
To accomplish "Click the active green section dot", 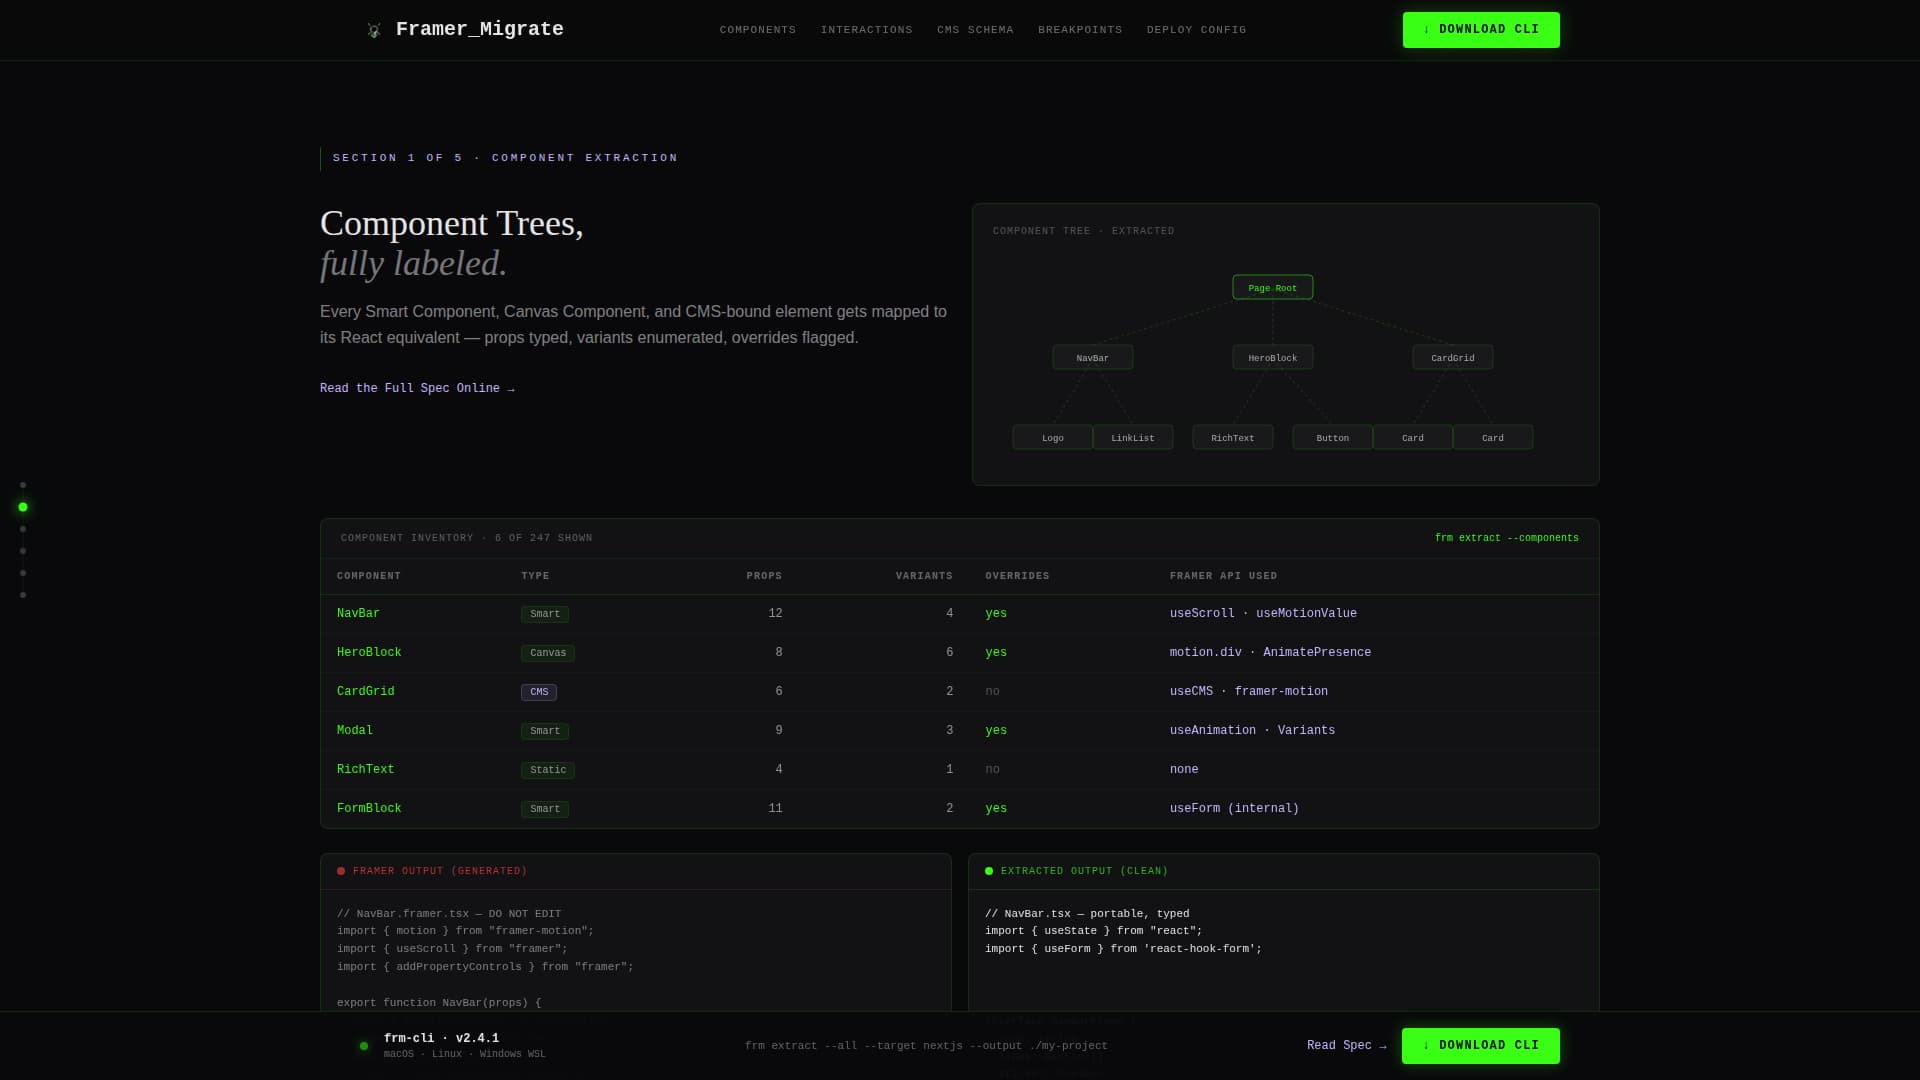I will point(23,507).
